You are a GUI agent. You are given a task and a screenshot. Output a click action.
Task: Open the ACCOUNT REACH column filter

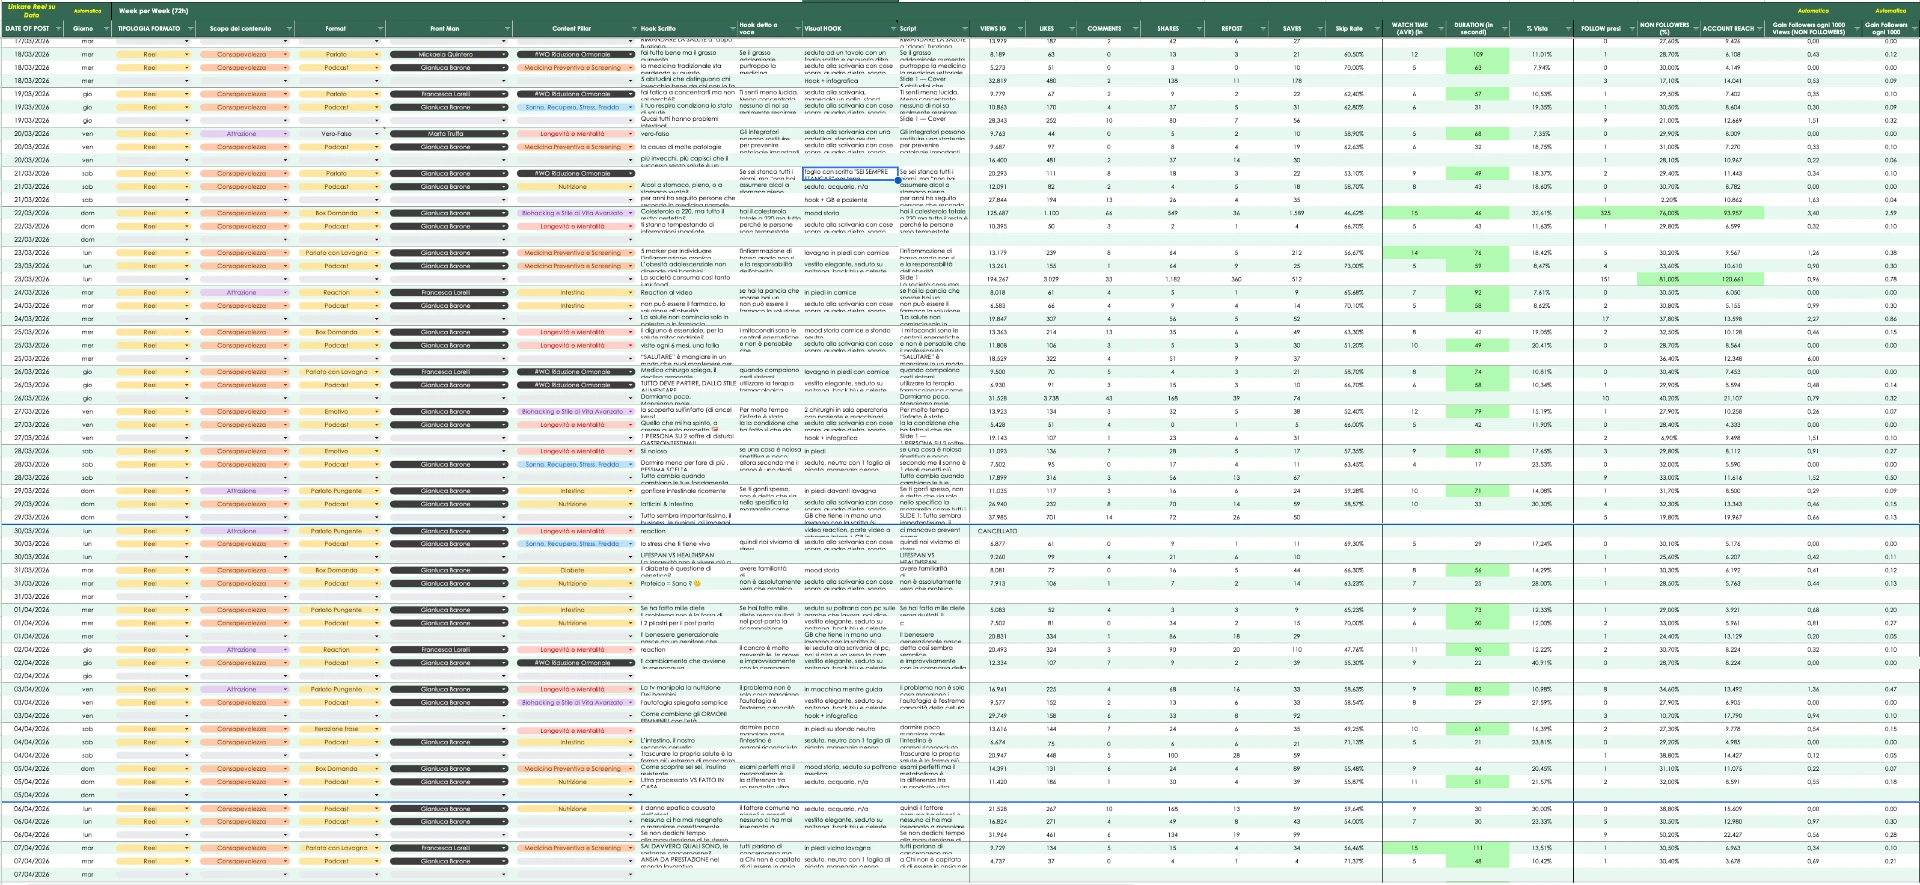click(1760, 29)
